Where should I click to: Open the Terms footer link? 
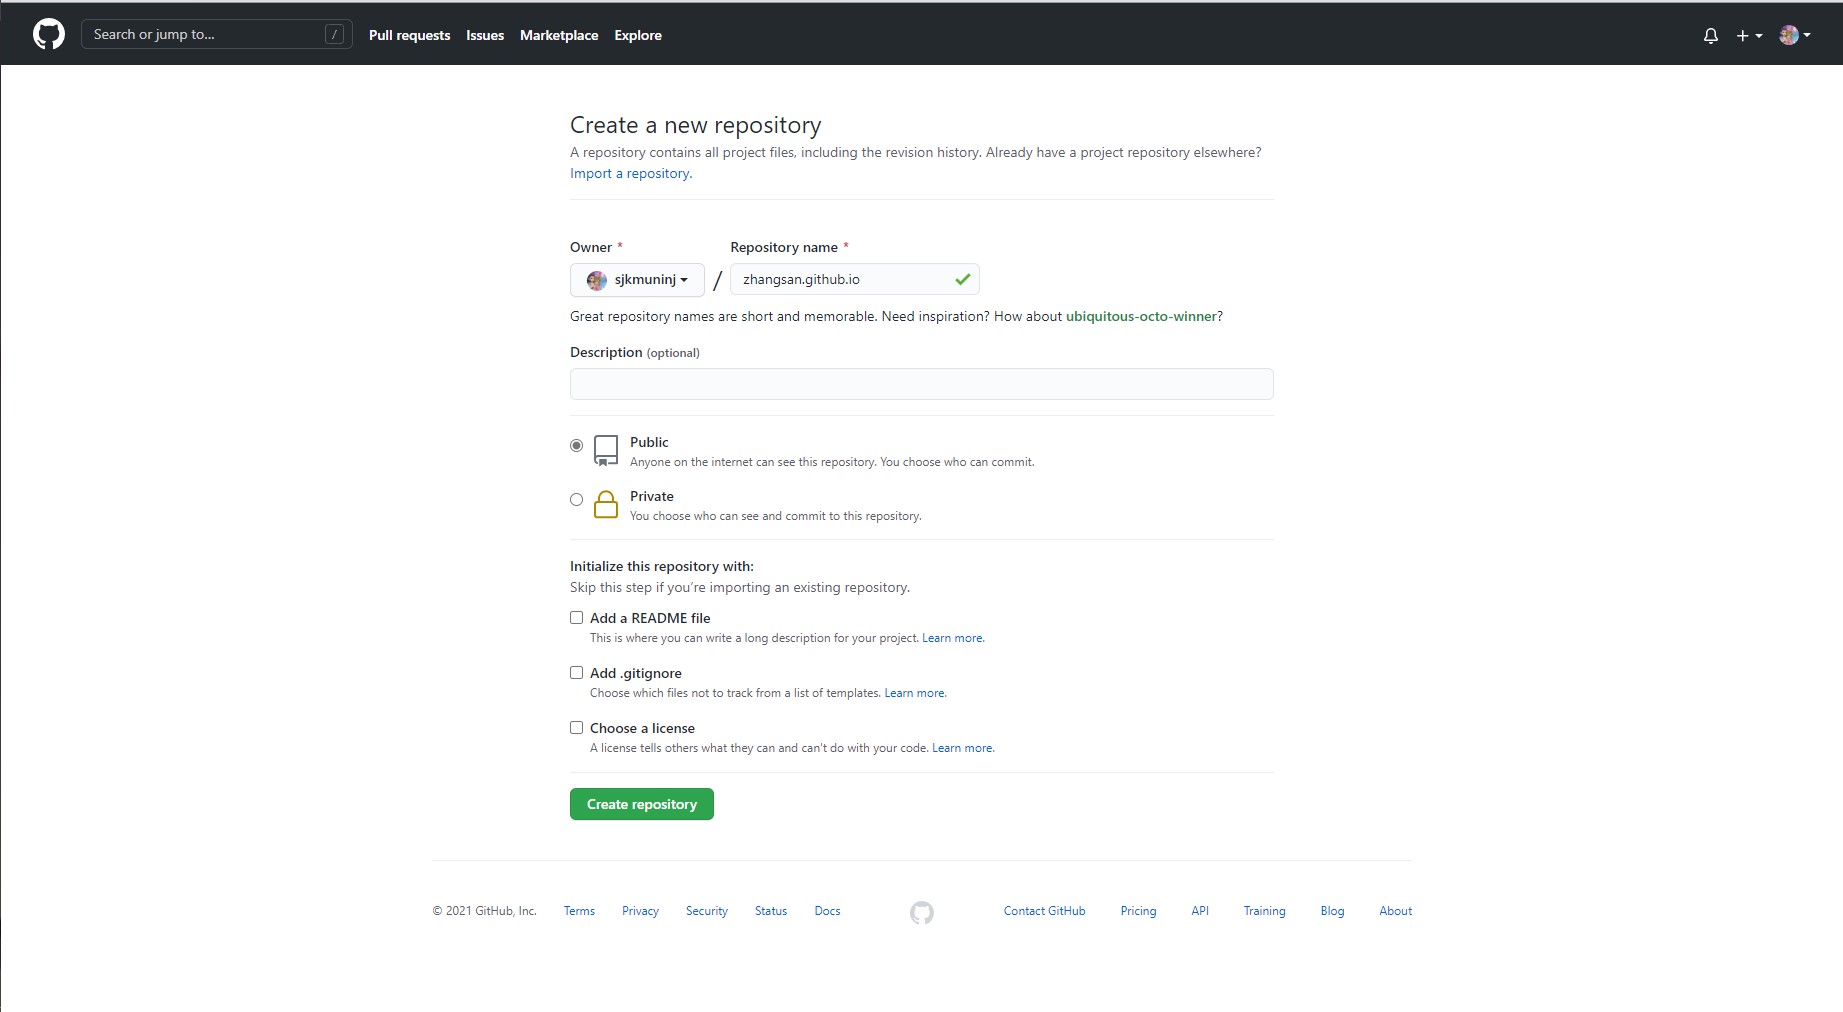click(579, 911)
